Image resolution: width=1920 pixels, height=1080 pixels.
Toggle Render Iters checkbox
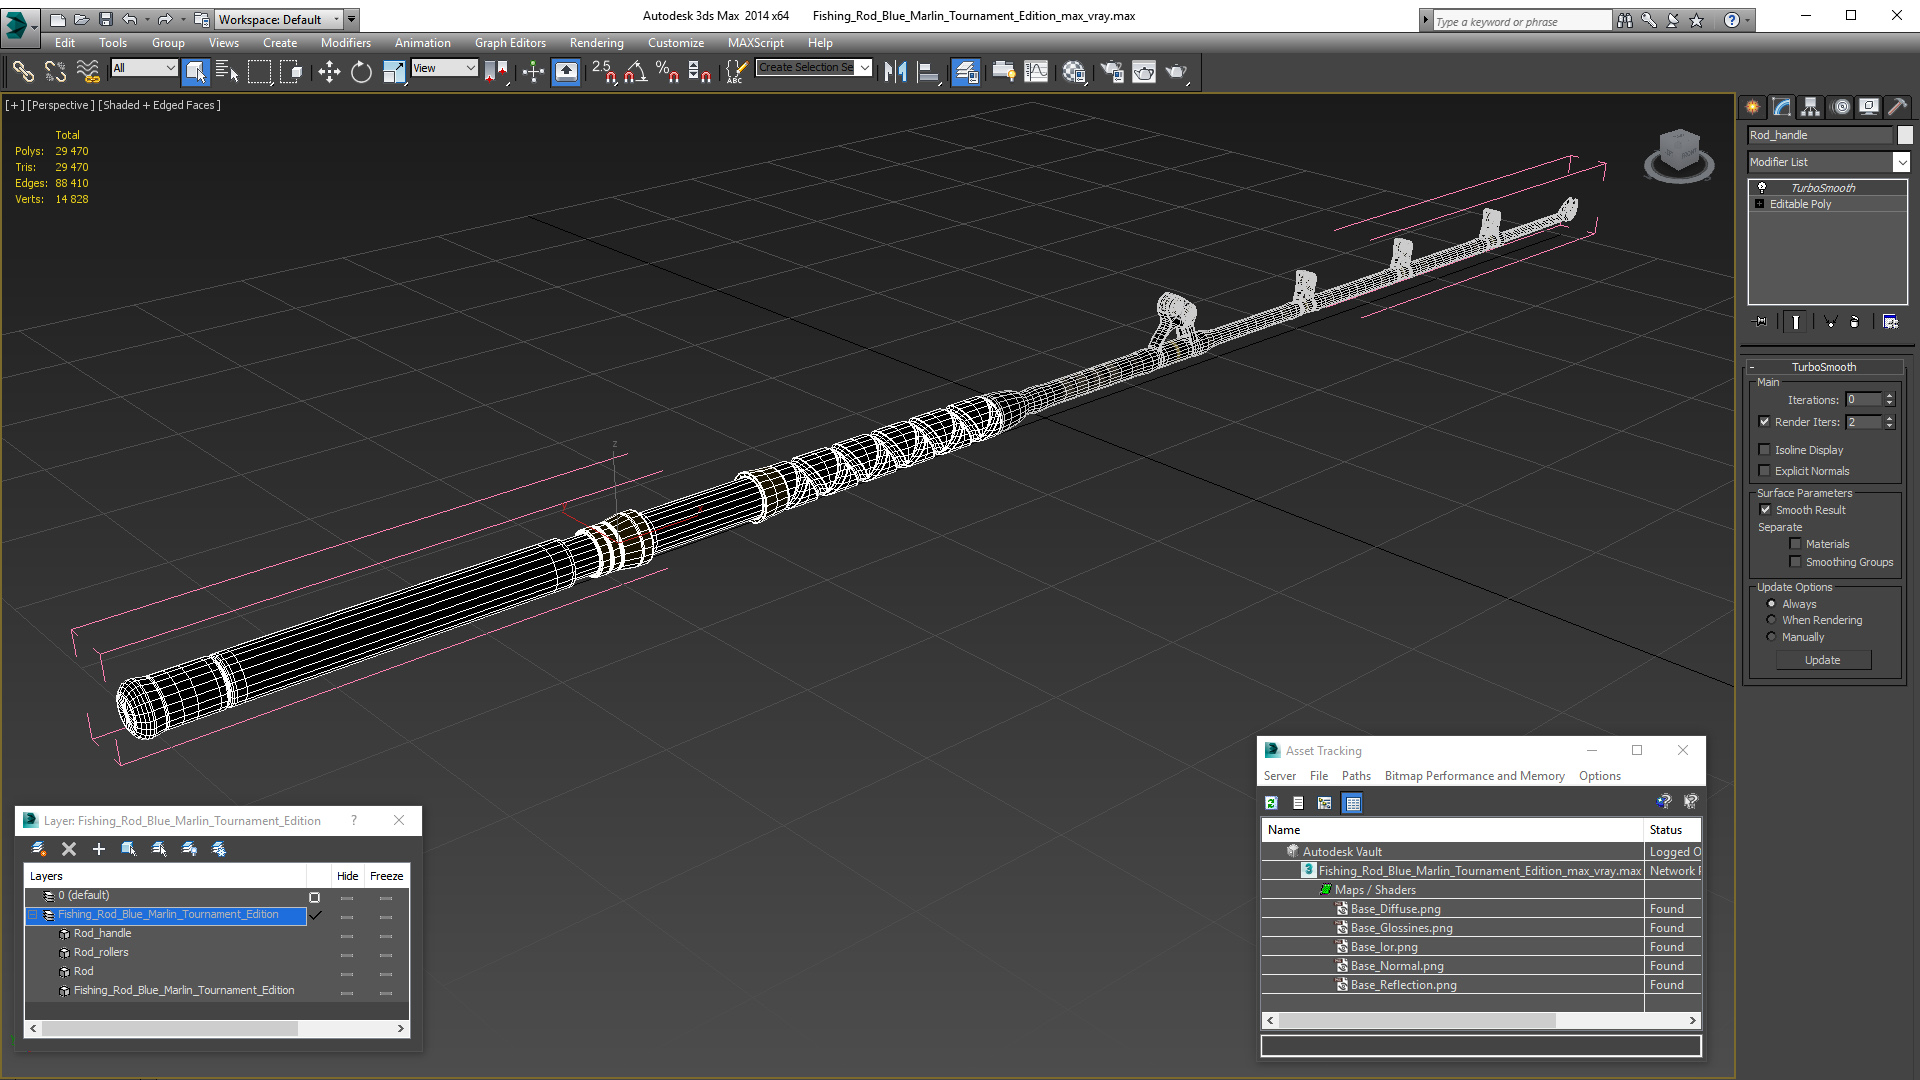pyautogui.click(x=1765, y=422)
